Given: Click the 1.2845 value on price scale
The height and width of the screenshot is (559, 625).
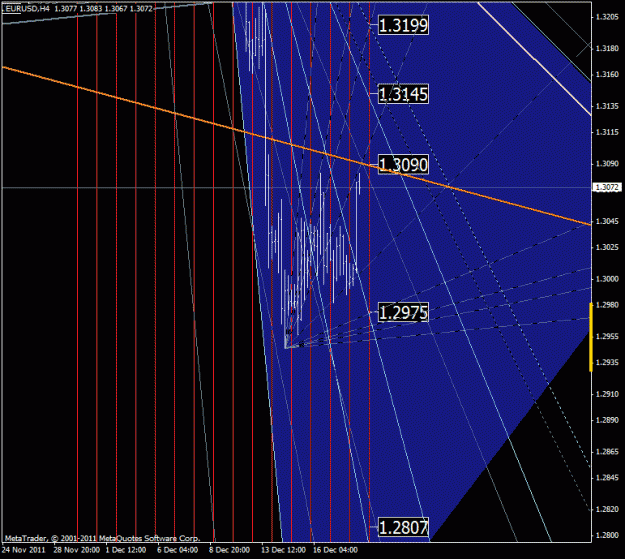Looking at the screenshot, I should 607,477.
